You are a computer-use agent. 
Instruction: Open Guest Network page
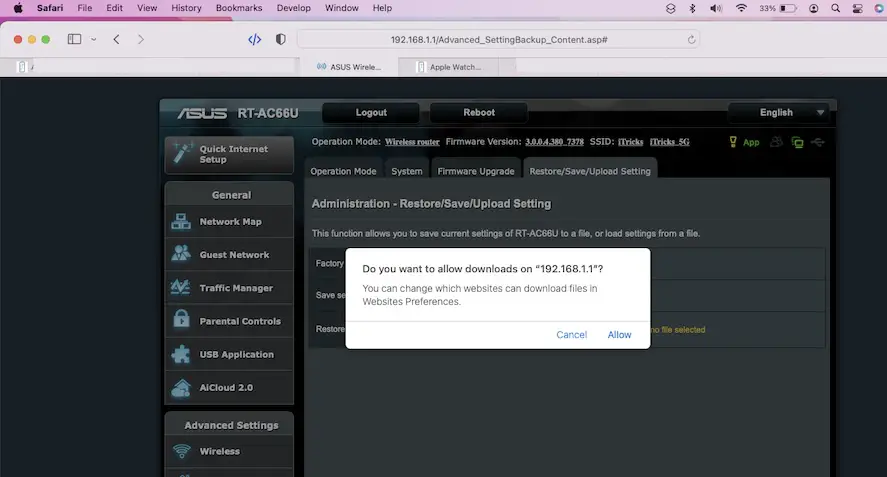pos(229,255)
